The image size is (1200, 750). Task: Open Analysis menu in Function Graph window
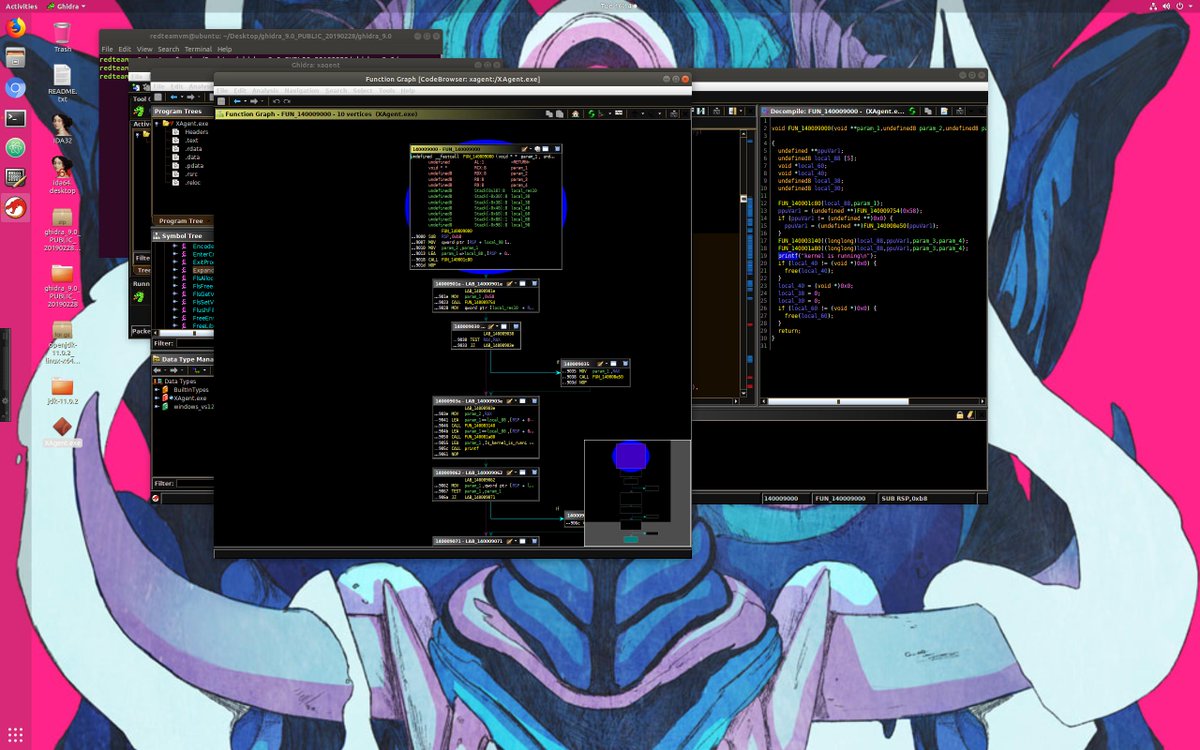[265, 91]
